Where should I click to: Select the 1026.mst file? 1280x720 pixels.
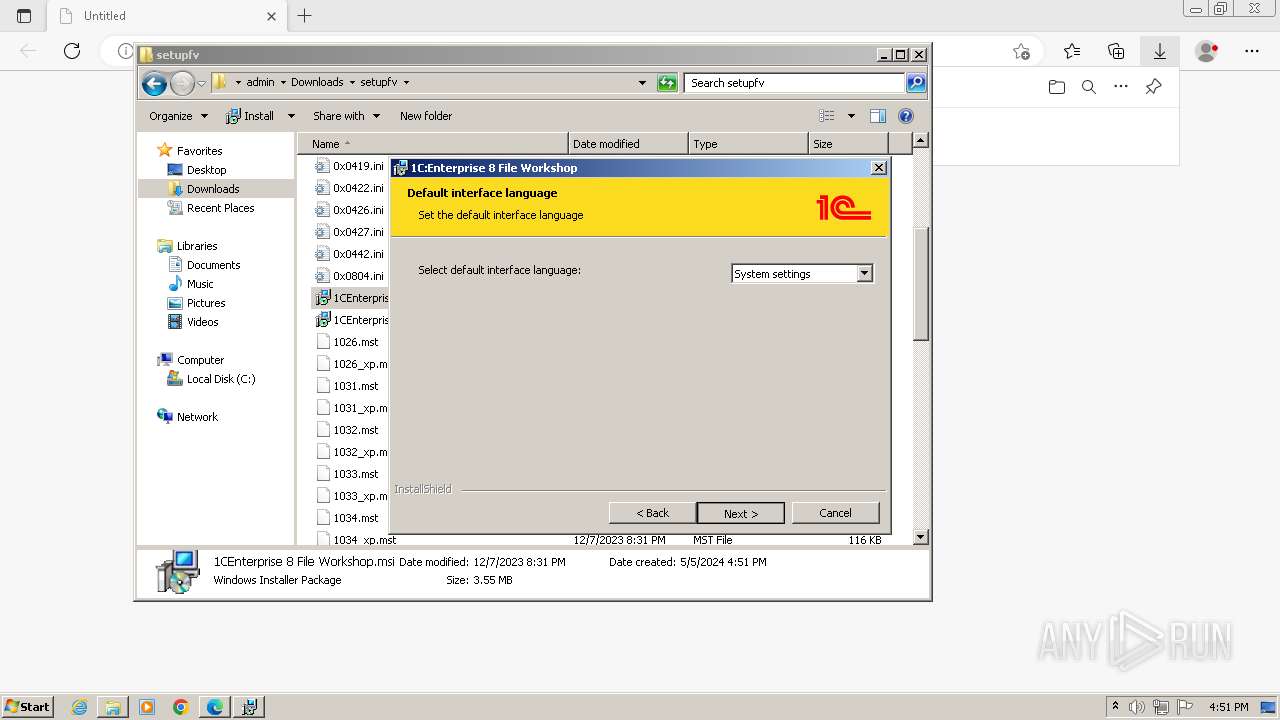348,342
